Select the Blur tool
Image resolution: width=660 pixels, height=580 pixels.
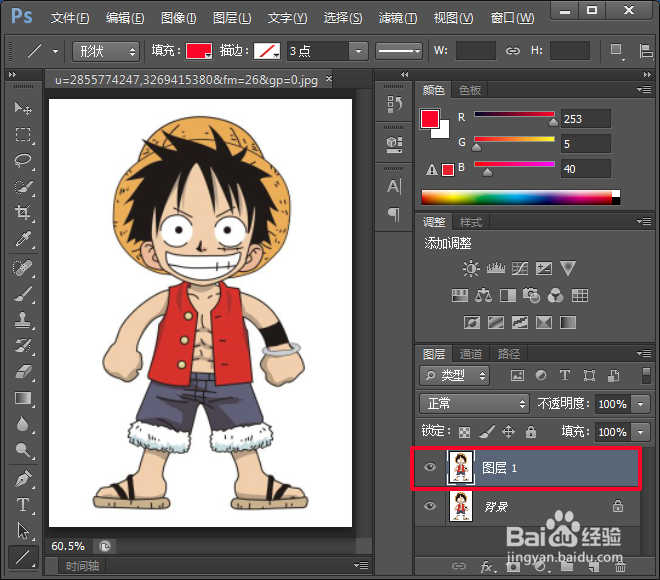(23, 424)
